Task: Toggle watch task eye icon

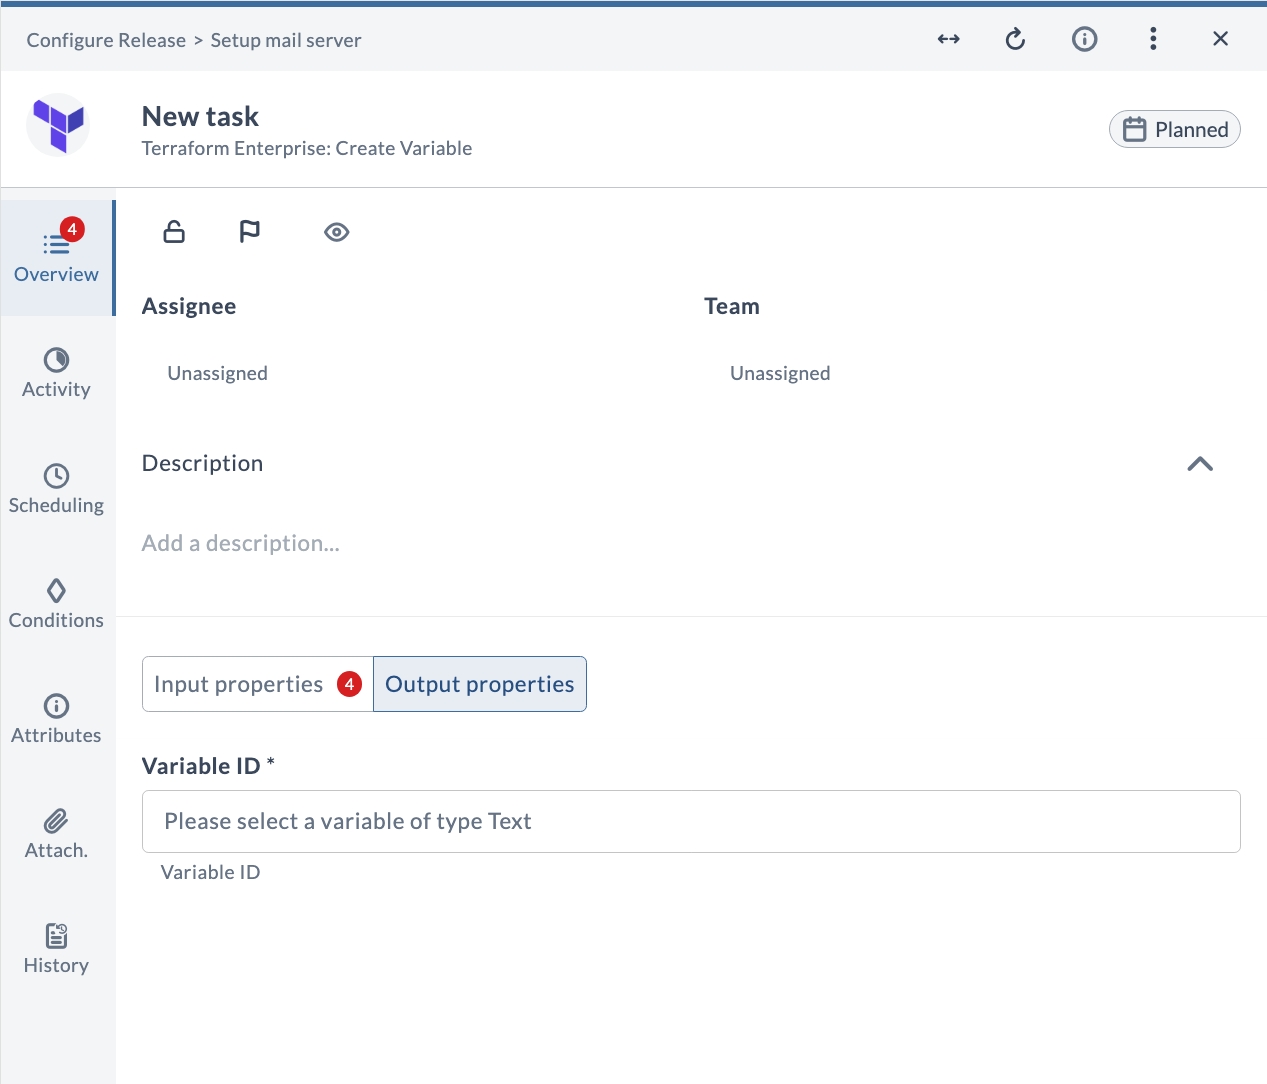Action: pyautogui.click(x=337, y=232)
